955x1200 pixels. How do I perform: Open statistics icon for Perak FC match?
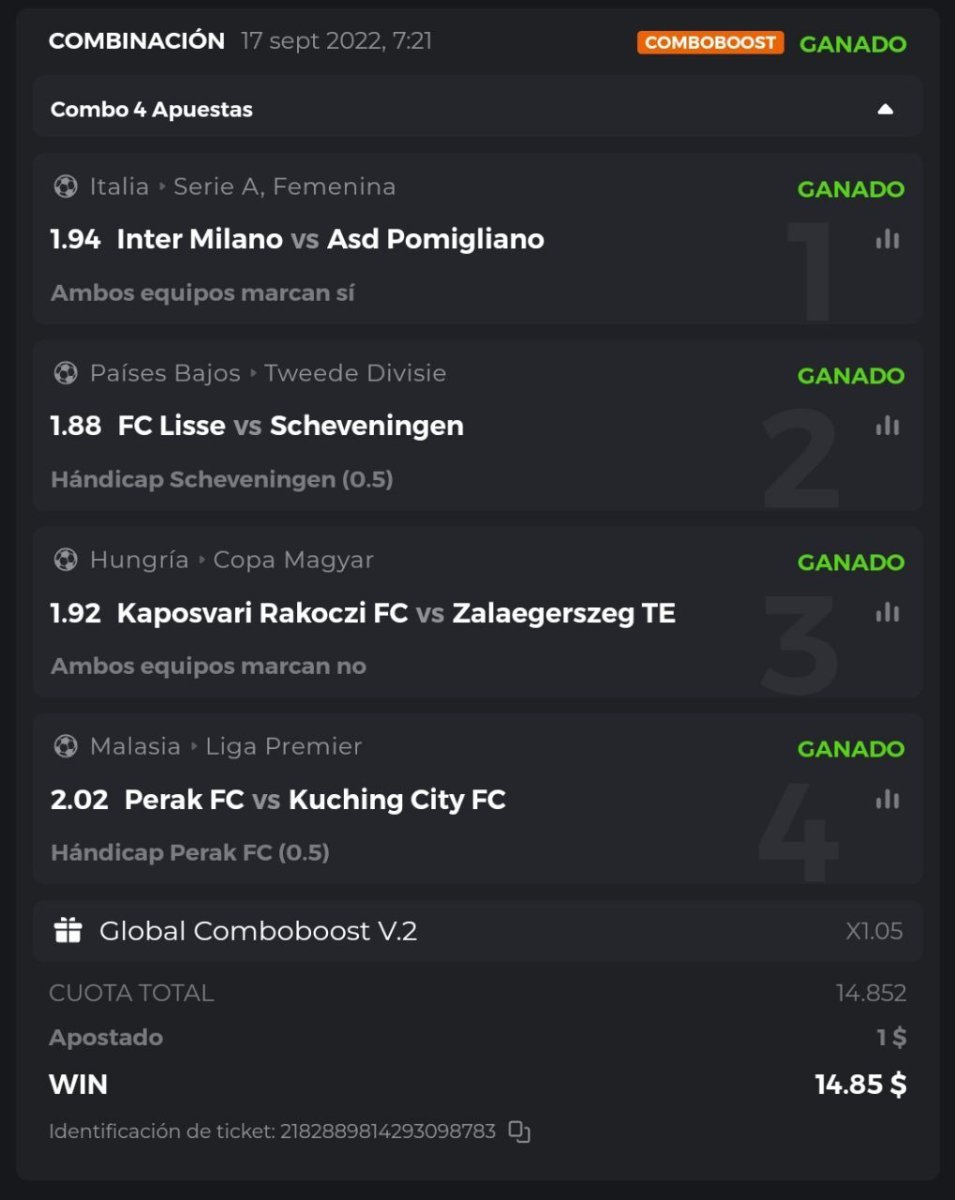887,799
